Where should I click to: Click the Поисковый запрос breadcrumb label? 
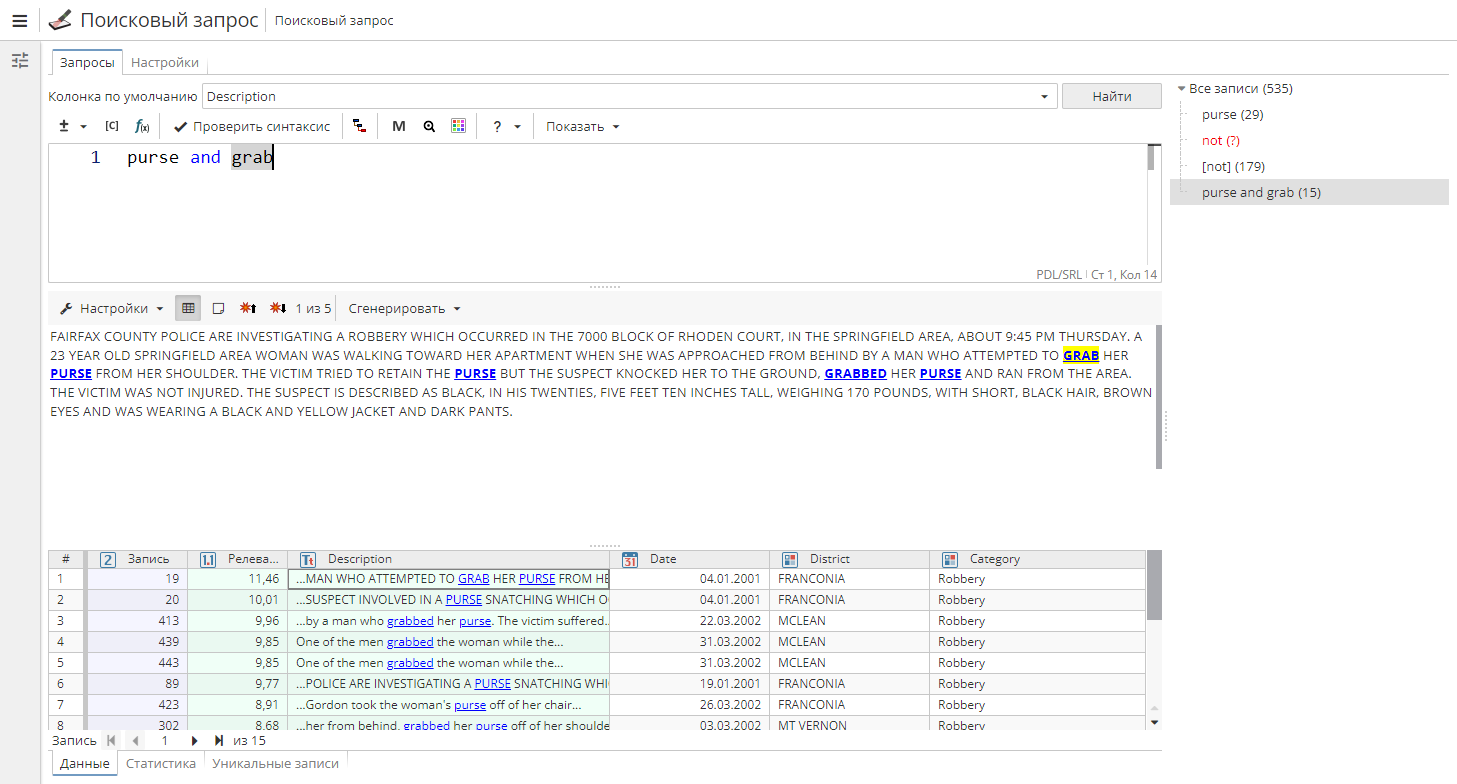(x=334, y=21)
